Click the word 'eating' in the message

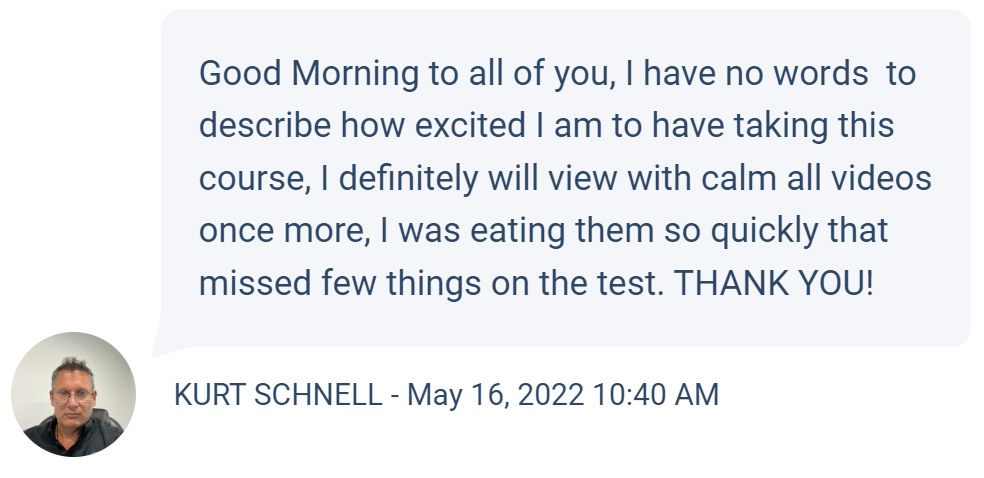(518, 231)
